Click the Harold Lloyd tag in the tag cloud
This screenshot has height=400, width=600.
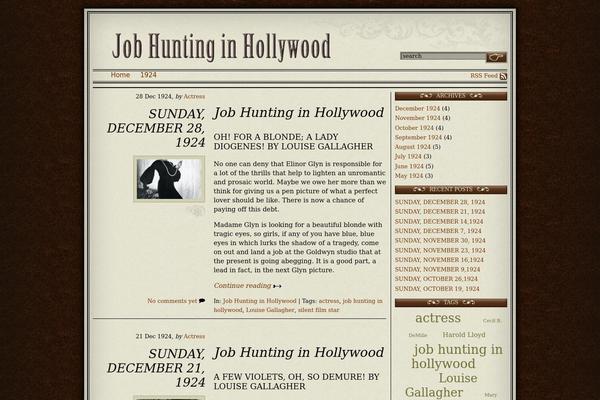pyautogui.click(x=464, y=335)
